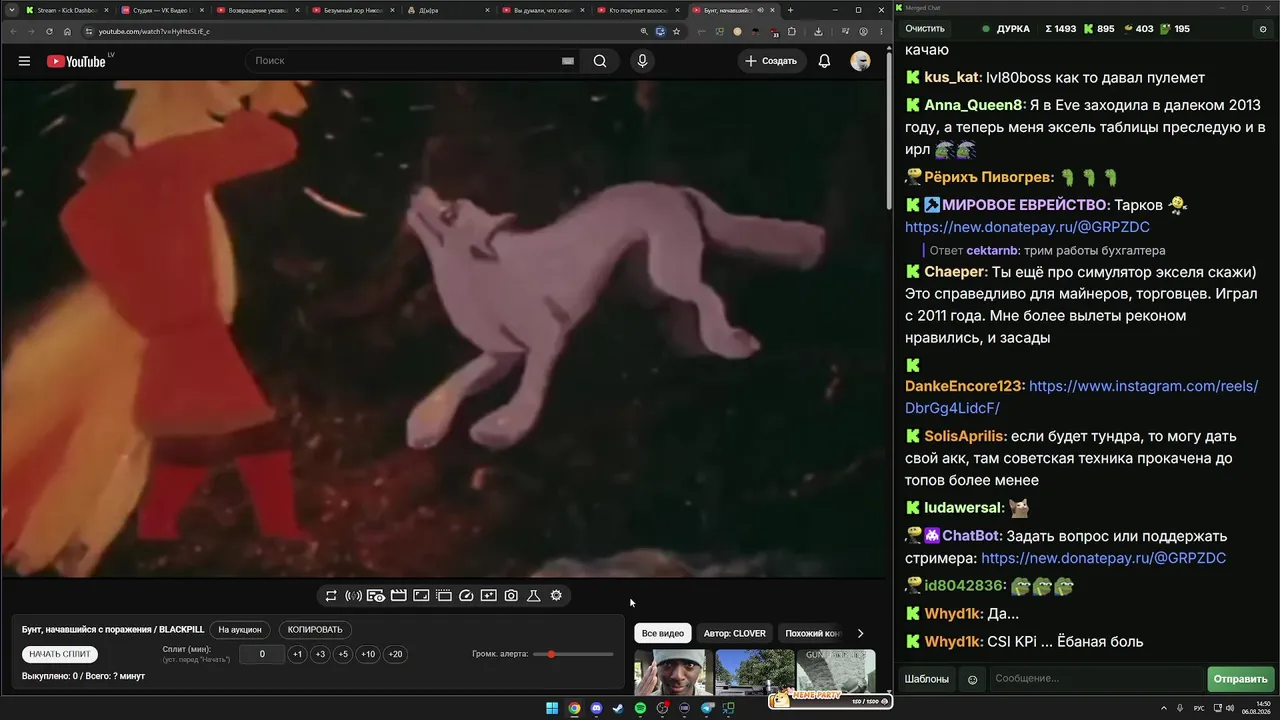Viewport: 1280px width, 720px height.
Task: Open the YouTube account avatar menu
Action: 860,61
